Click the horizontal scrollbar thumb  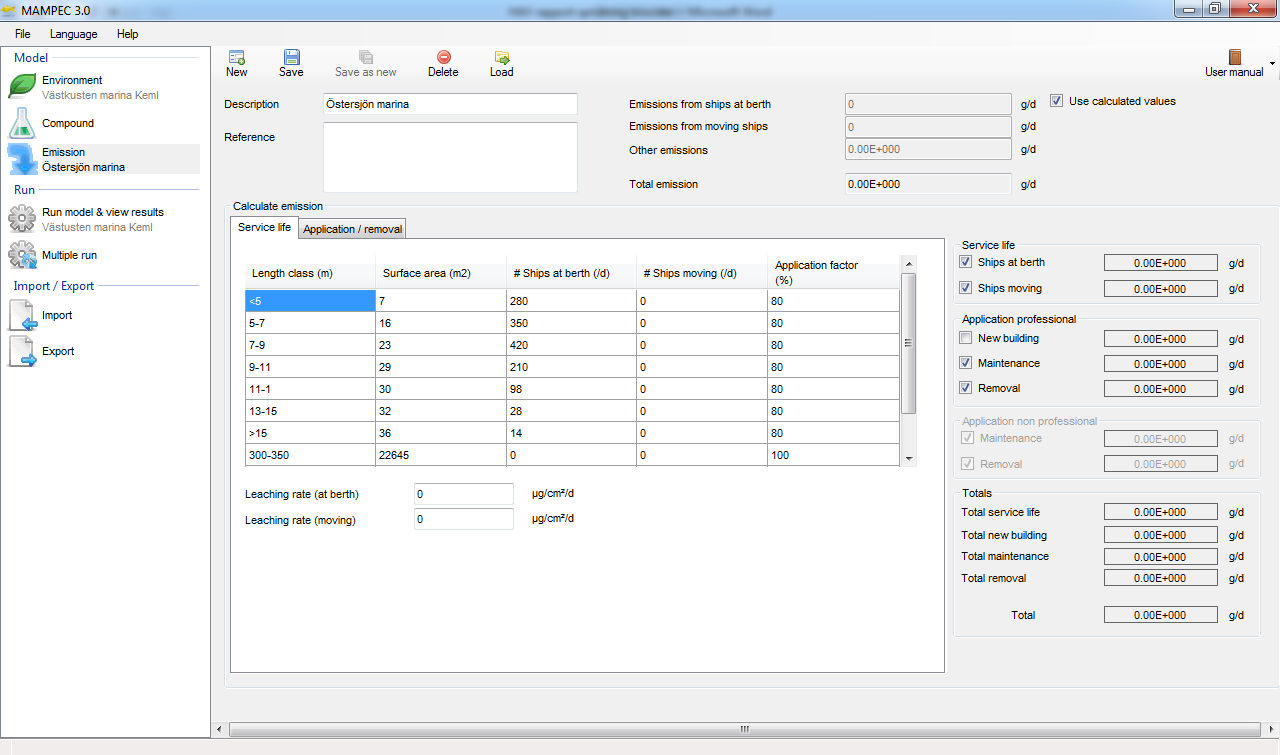point(744,729)
